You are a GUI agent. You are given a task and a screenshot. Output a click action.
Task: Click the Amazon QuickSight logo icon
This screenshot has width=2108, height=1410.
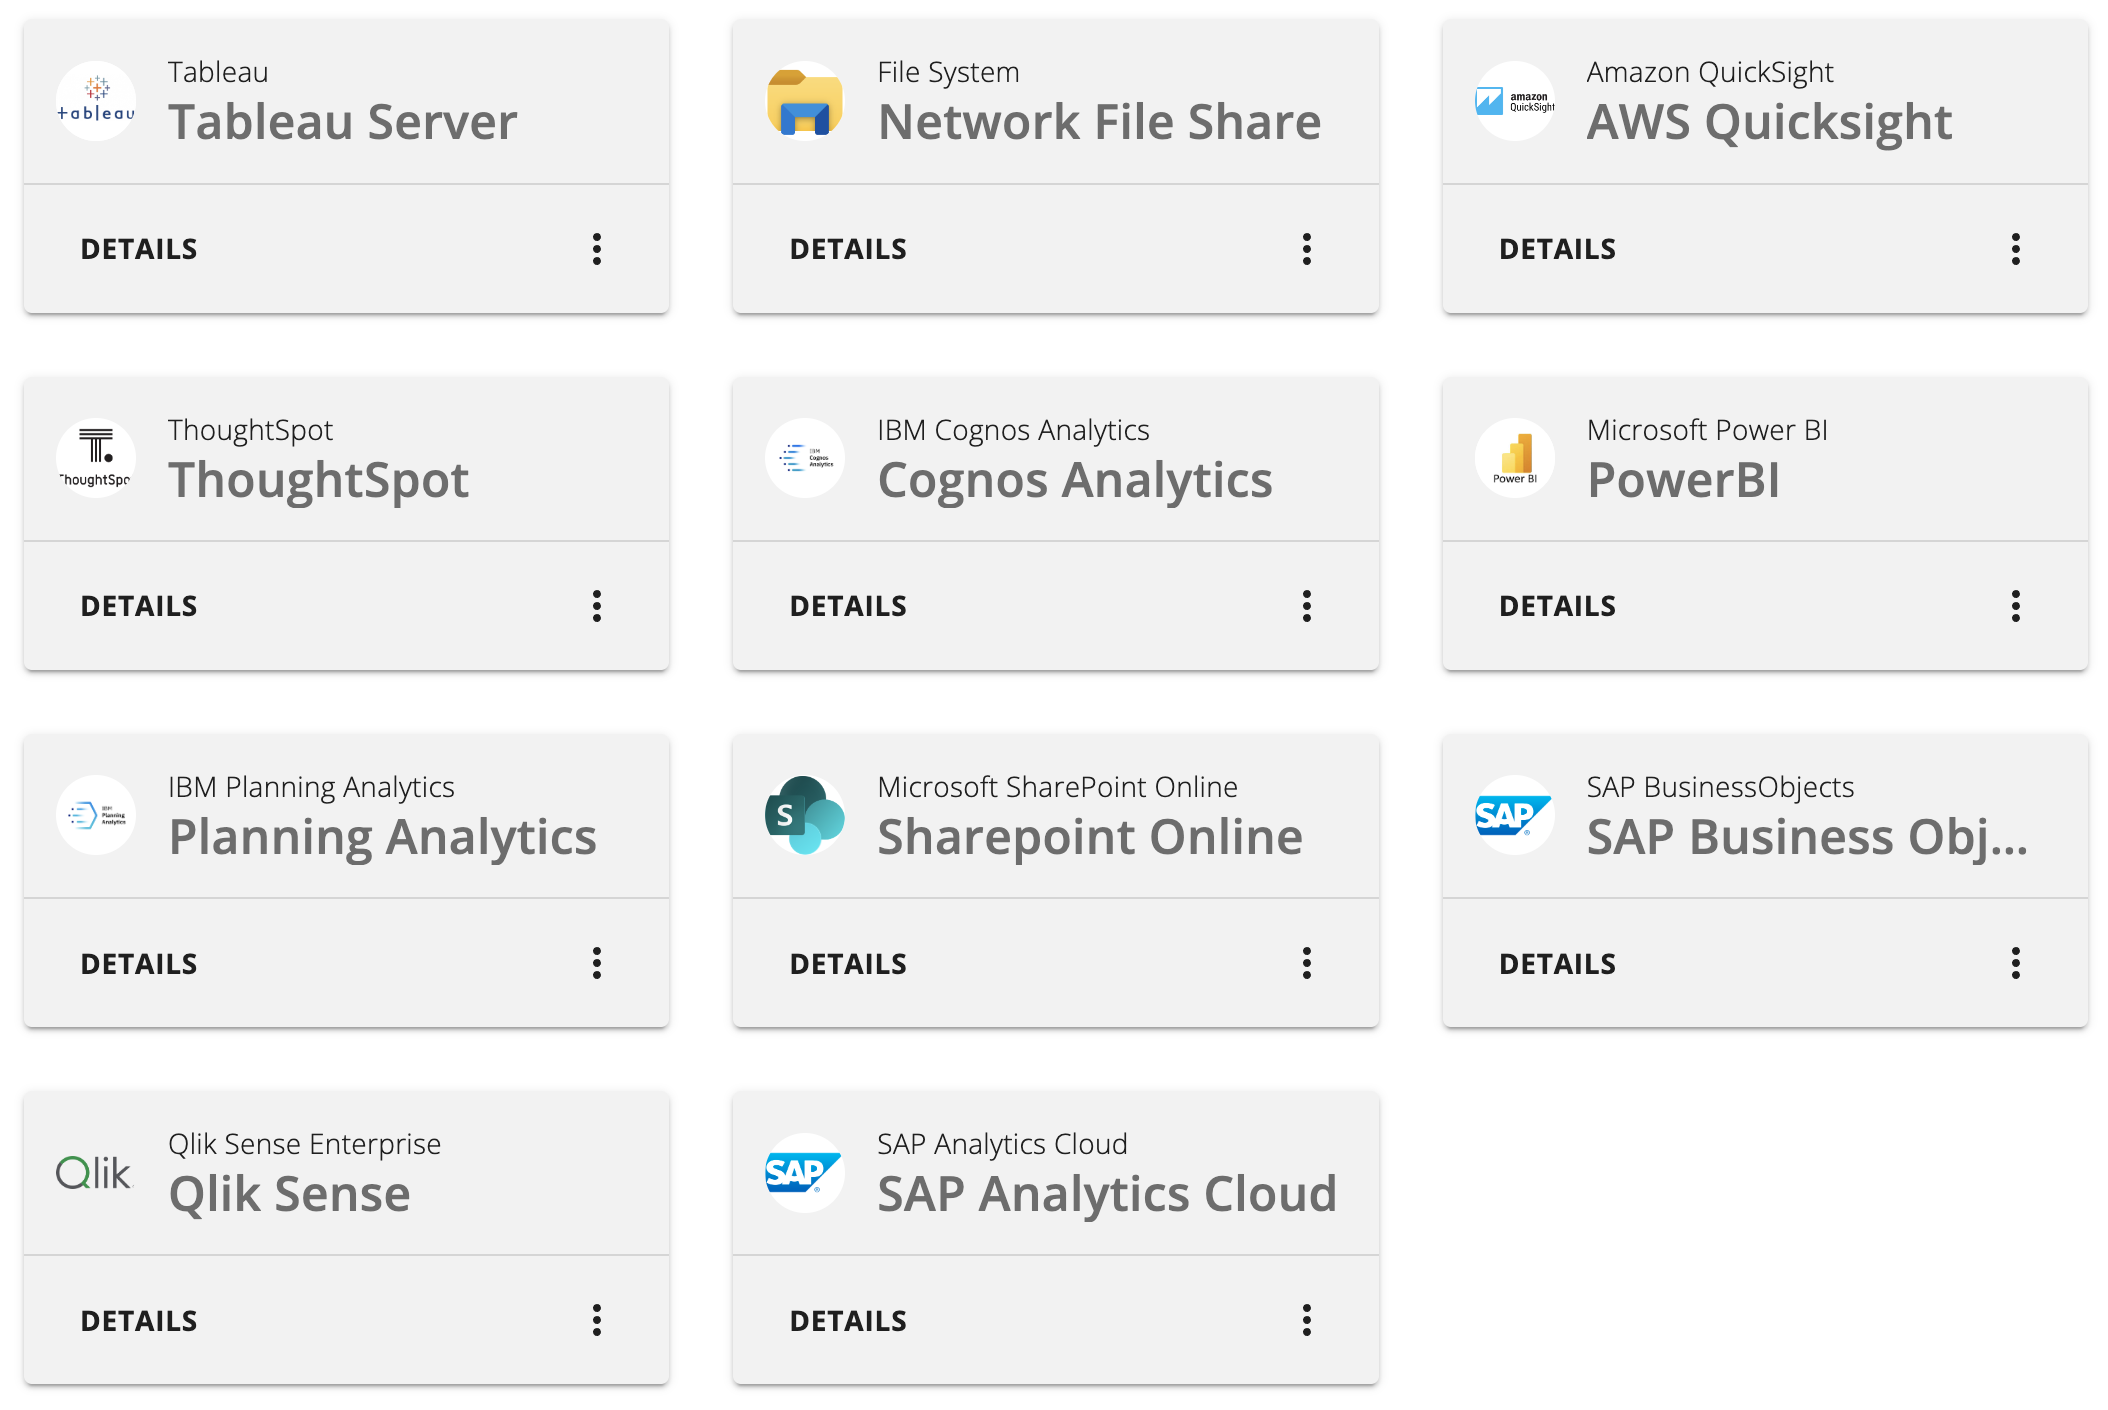pos(1515,101)
